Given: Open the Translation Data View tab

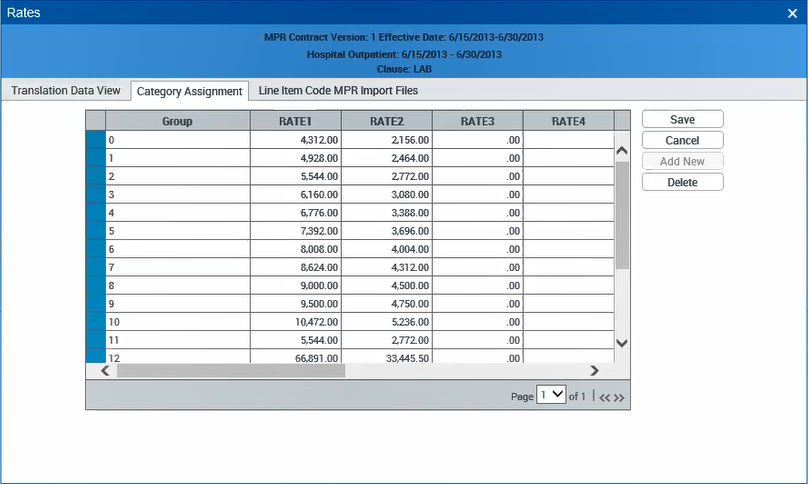Looking at the screenshot, I should pos(66,91).
